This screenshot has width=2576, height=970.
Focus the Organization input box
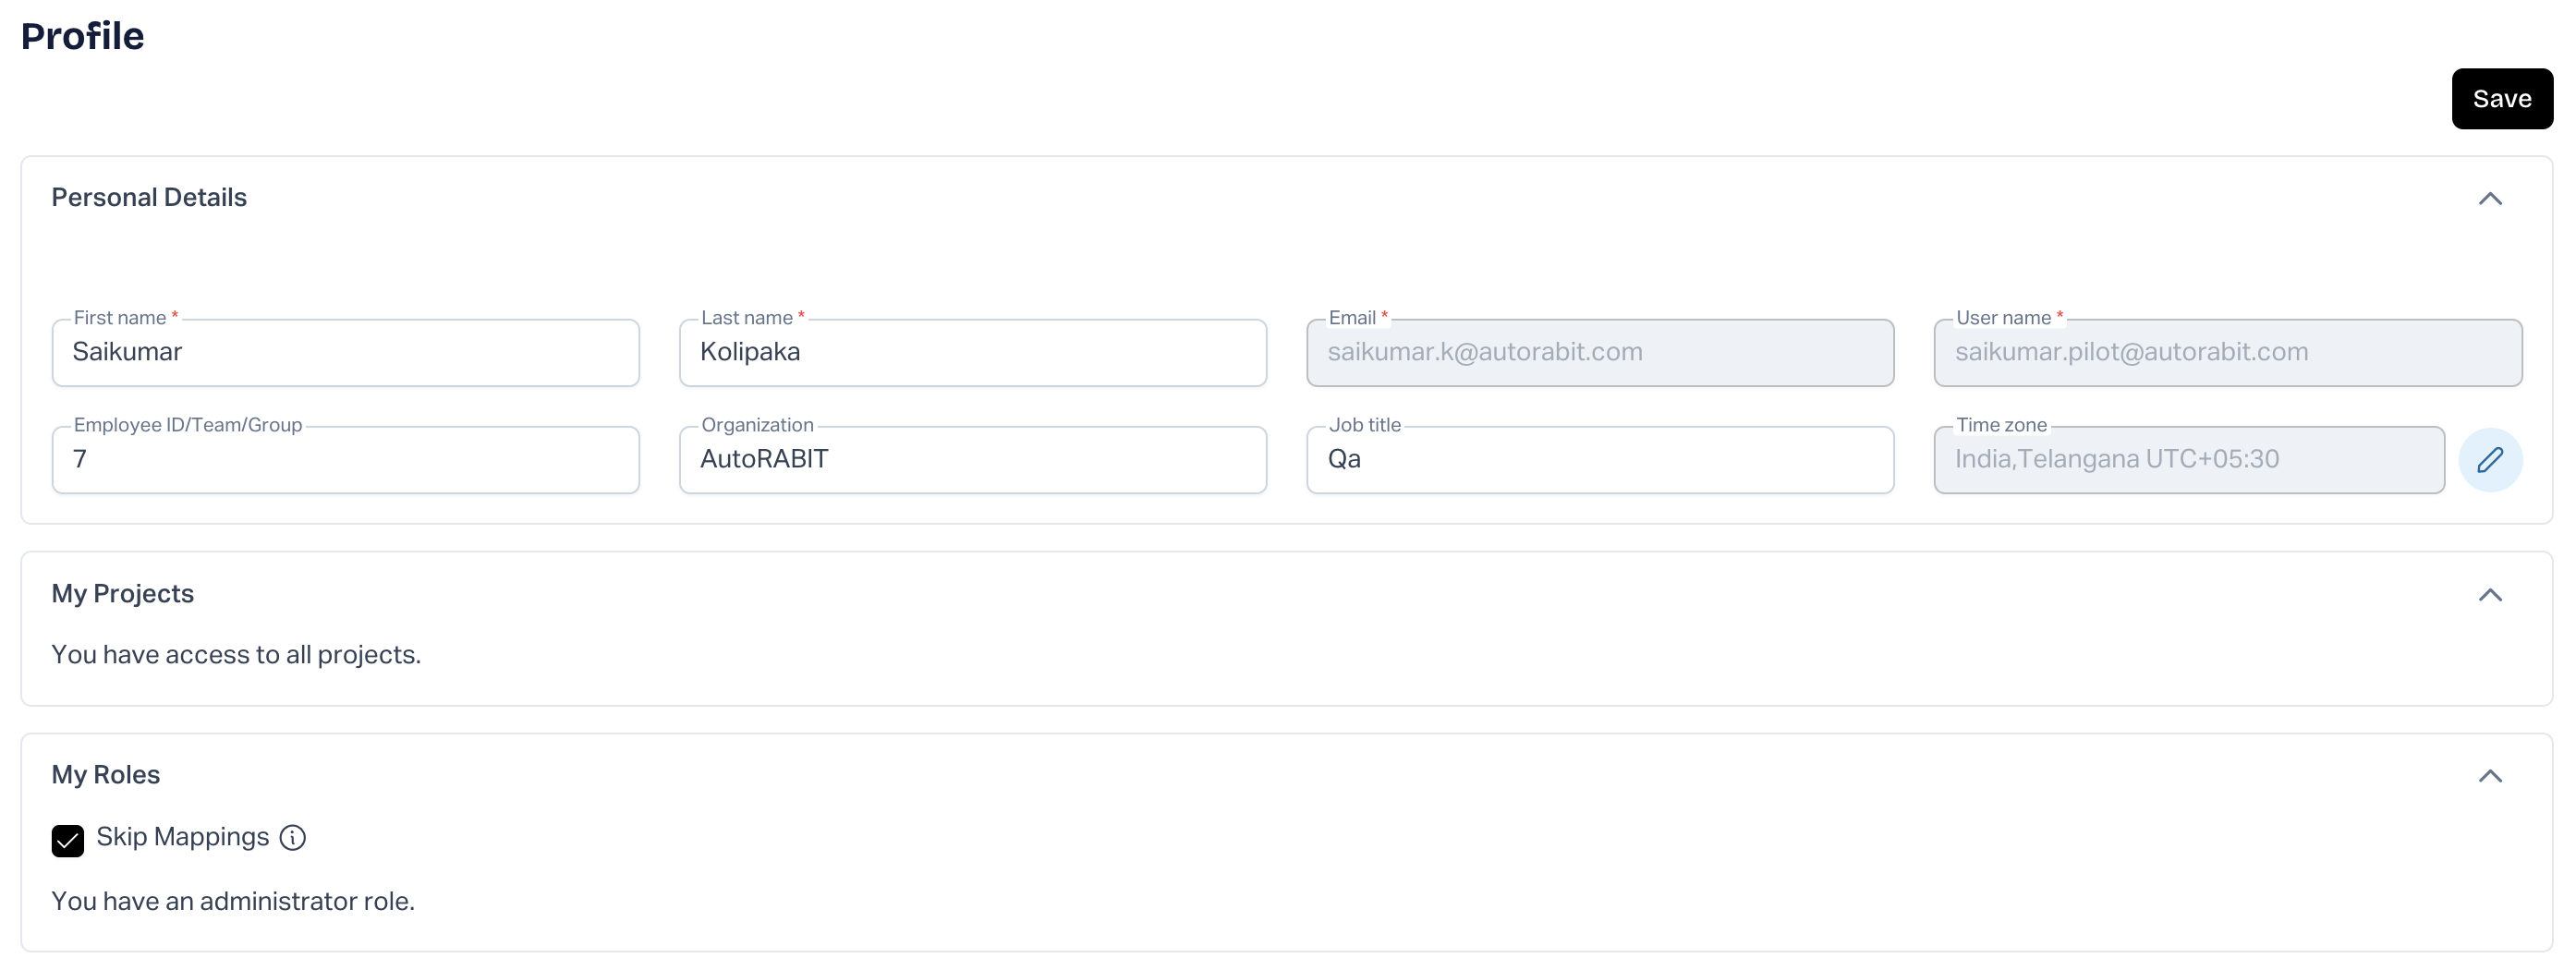click(972, 460)
